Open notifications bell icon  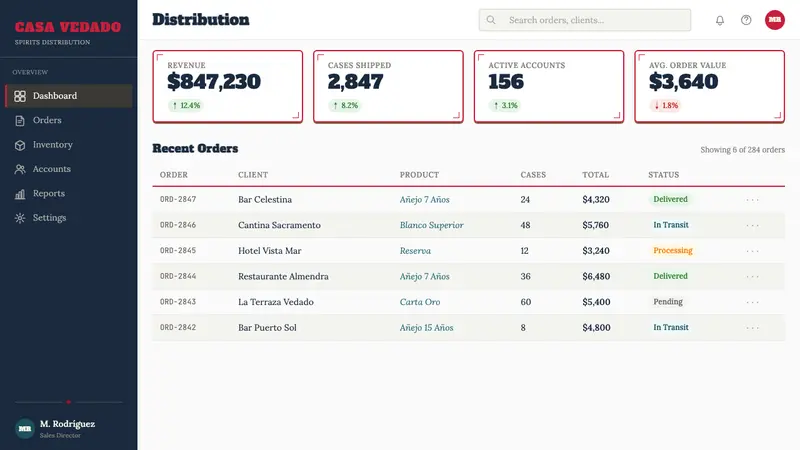719,20
